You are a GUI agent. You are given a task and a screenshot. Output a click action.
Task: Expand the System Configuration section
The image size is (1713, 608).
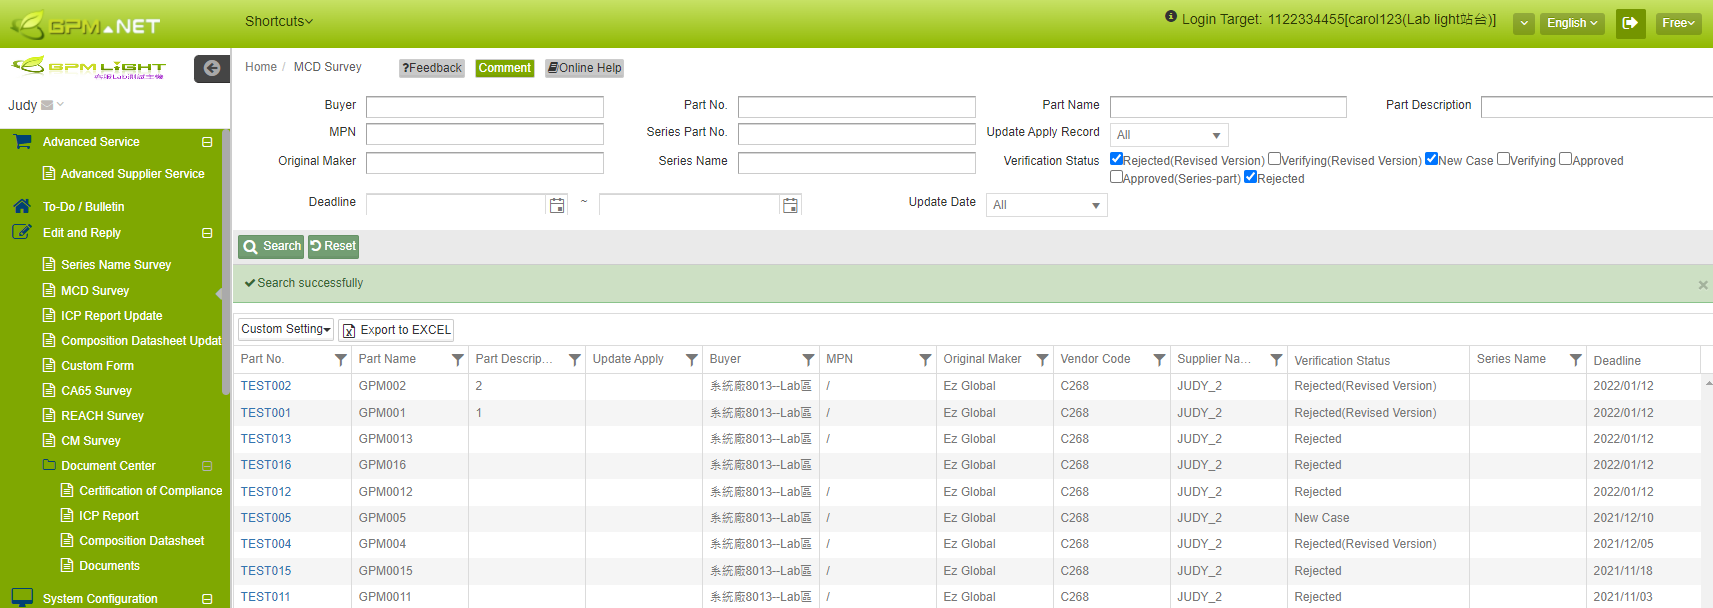pos(207,599)
